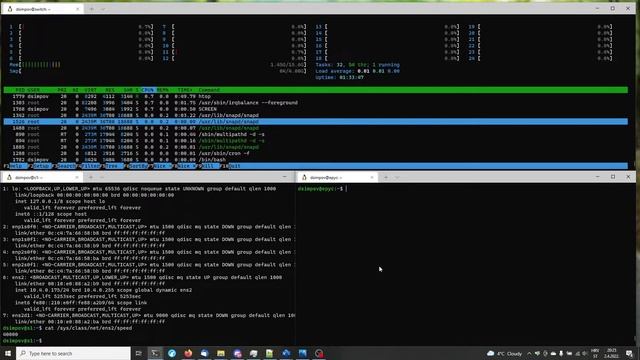
Task: Click the inet 10.0.0.175/24 address line
Action: 103,290
